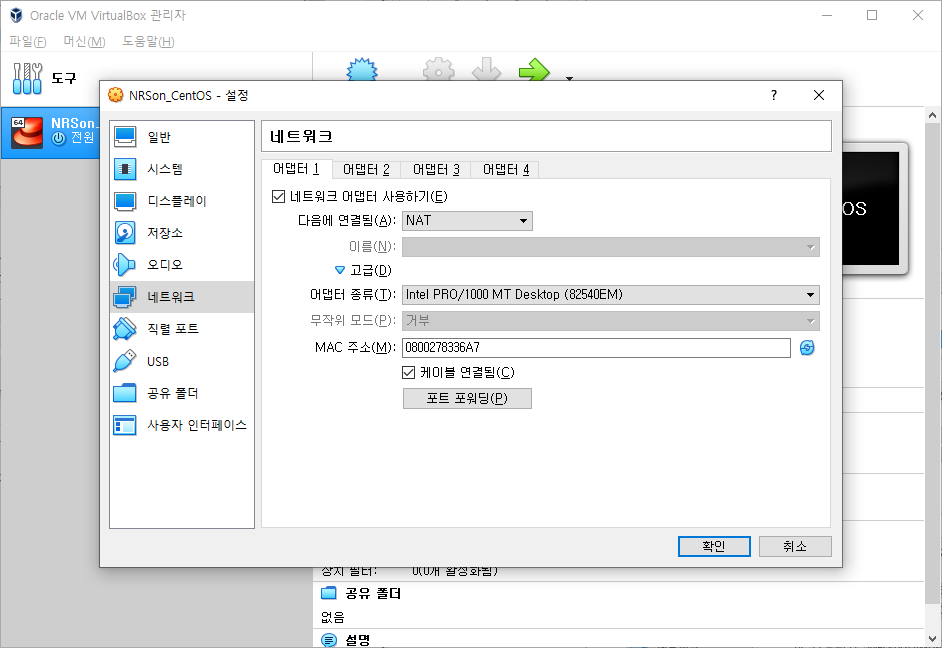942x648 pixels.
Task: Click the settings dialog help question mark
Action: click(774, 95)
